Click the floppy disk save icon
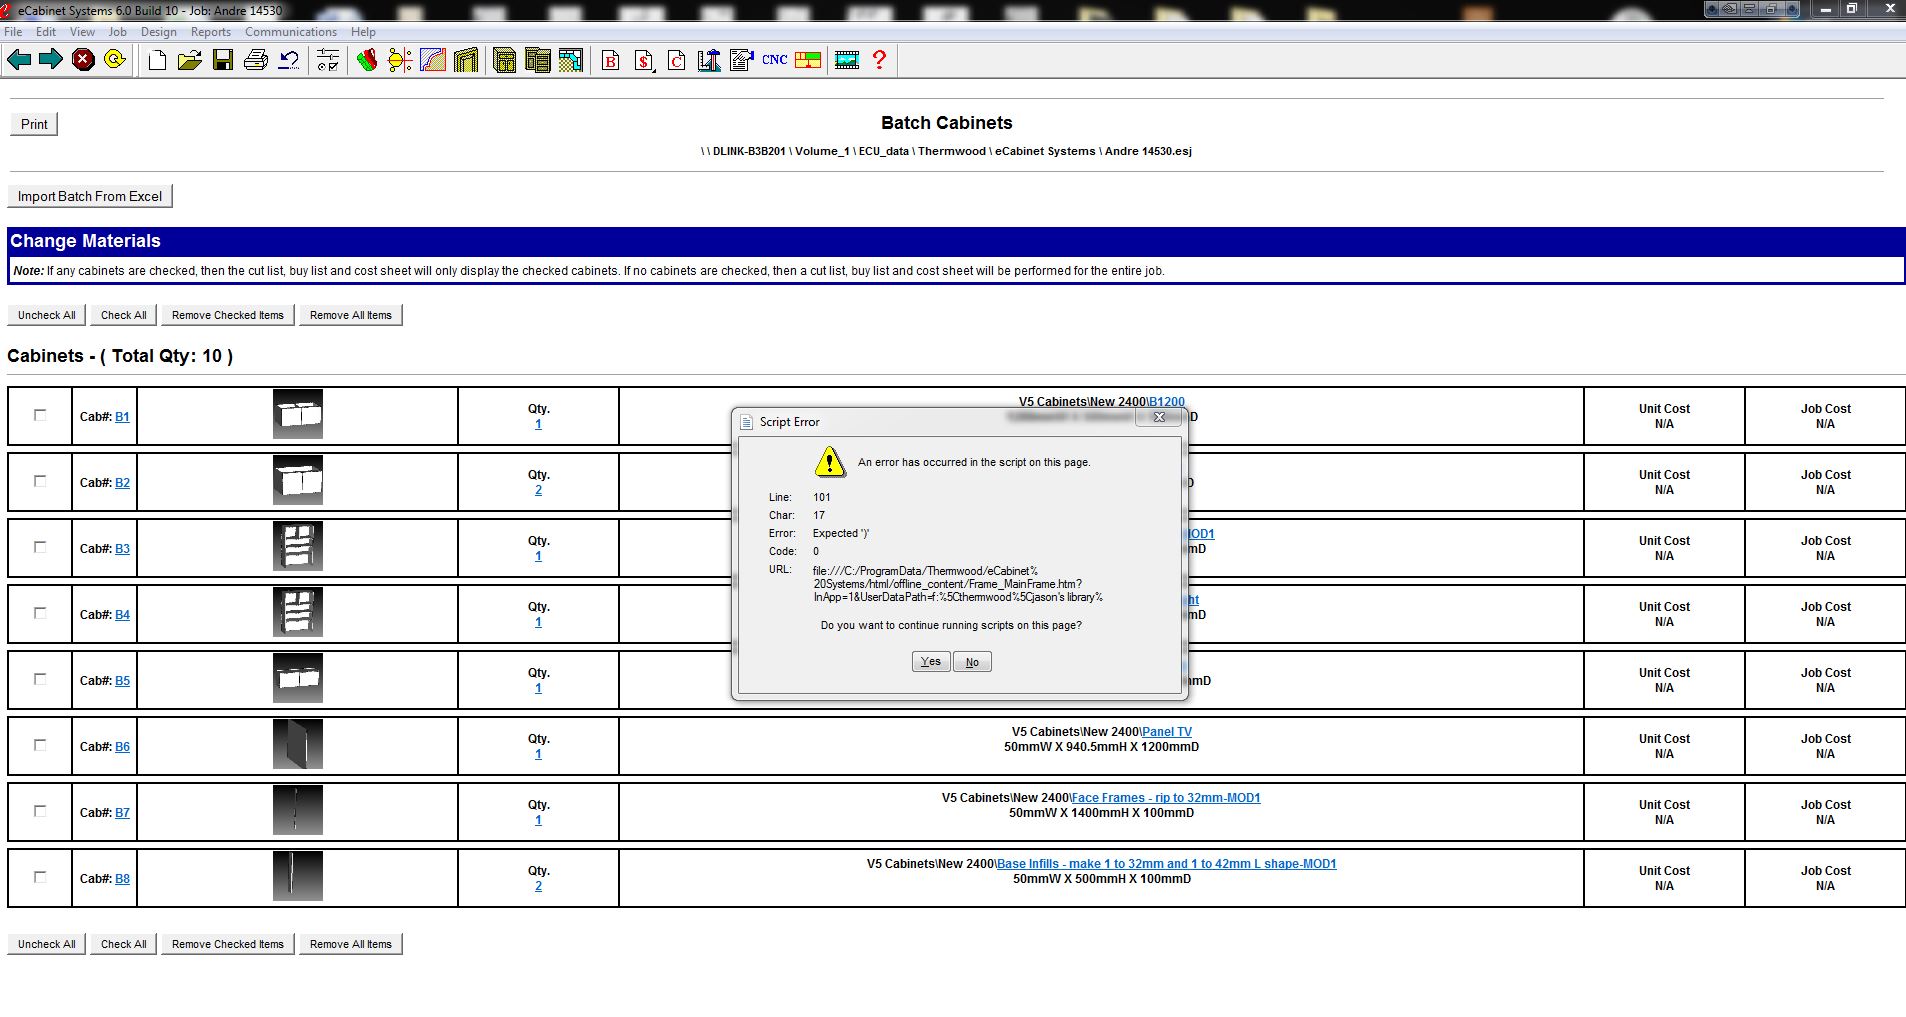This screenshot has width=1906, height=1017. tap(222, 61)
